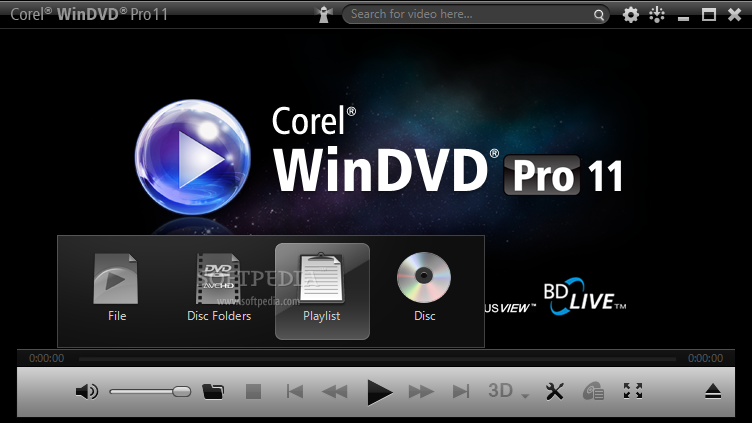The image size is (752, 423).
Task: Jump to previous chapter
Action: (x=294, y=392)
